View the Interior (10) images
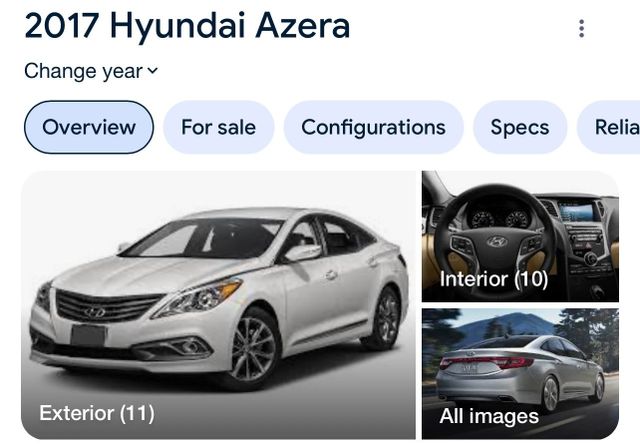Screen dimensions: 640x447 pyautogui.click(x=520, y=236)
